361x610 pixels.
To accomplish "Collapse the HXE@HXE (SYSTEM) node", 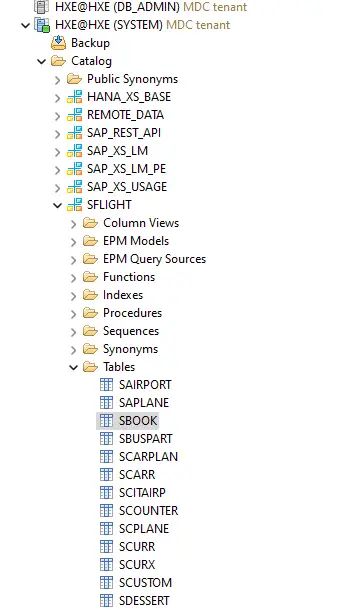I will [x=26, y=26].
